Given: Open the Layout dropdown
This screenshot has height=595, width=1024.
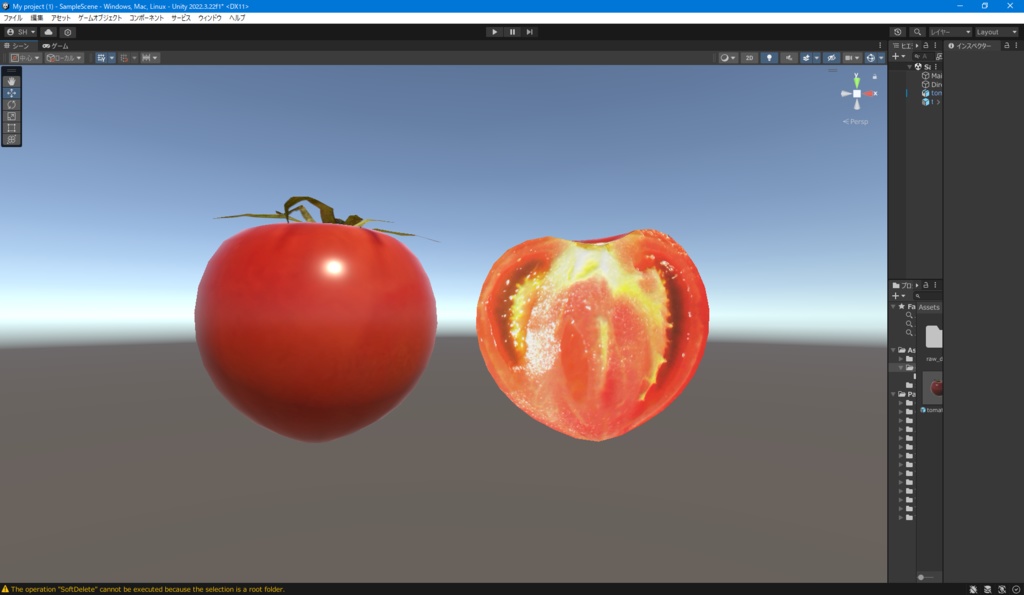Looking at the screenshot, I should pos(997,32).
